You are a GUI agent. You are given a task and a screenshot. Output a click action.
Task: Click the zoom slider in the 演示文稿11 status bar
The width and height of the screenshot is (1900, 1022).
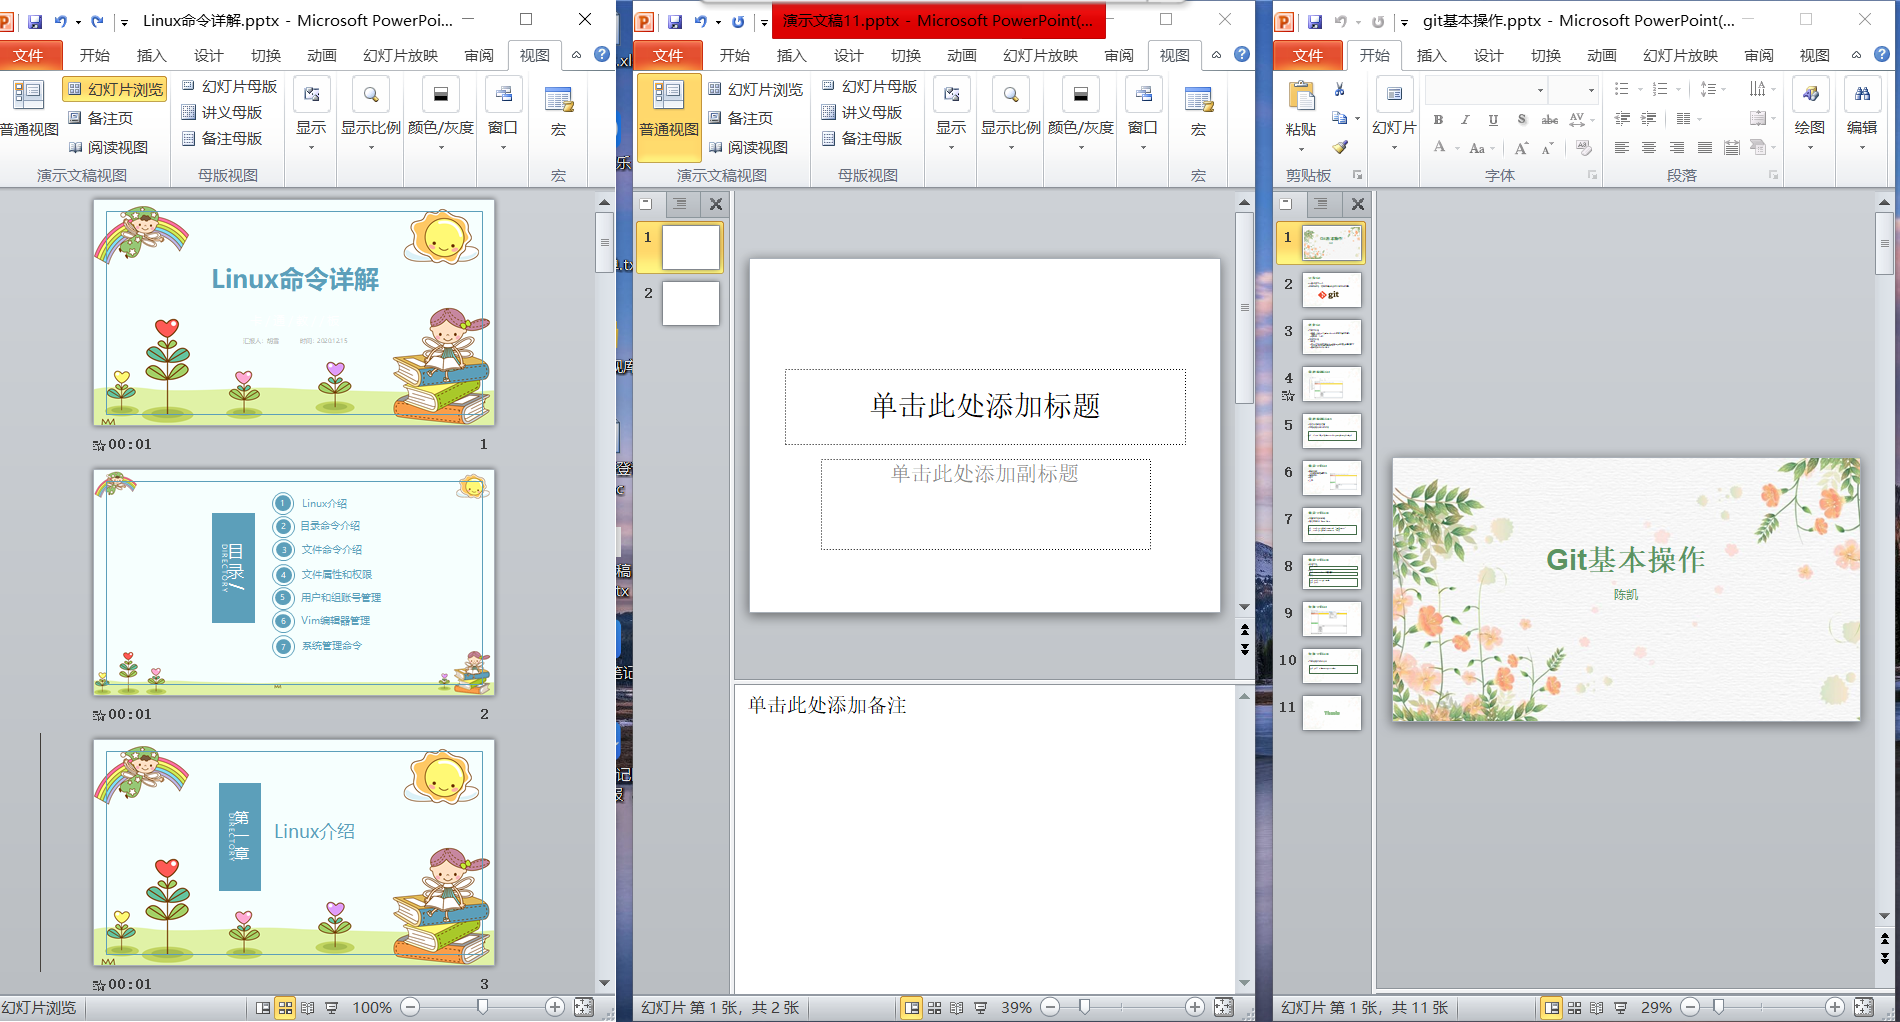pyautogui.click(x=1084, y=1007)
